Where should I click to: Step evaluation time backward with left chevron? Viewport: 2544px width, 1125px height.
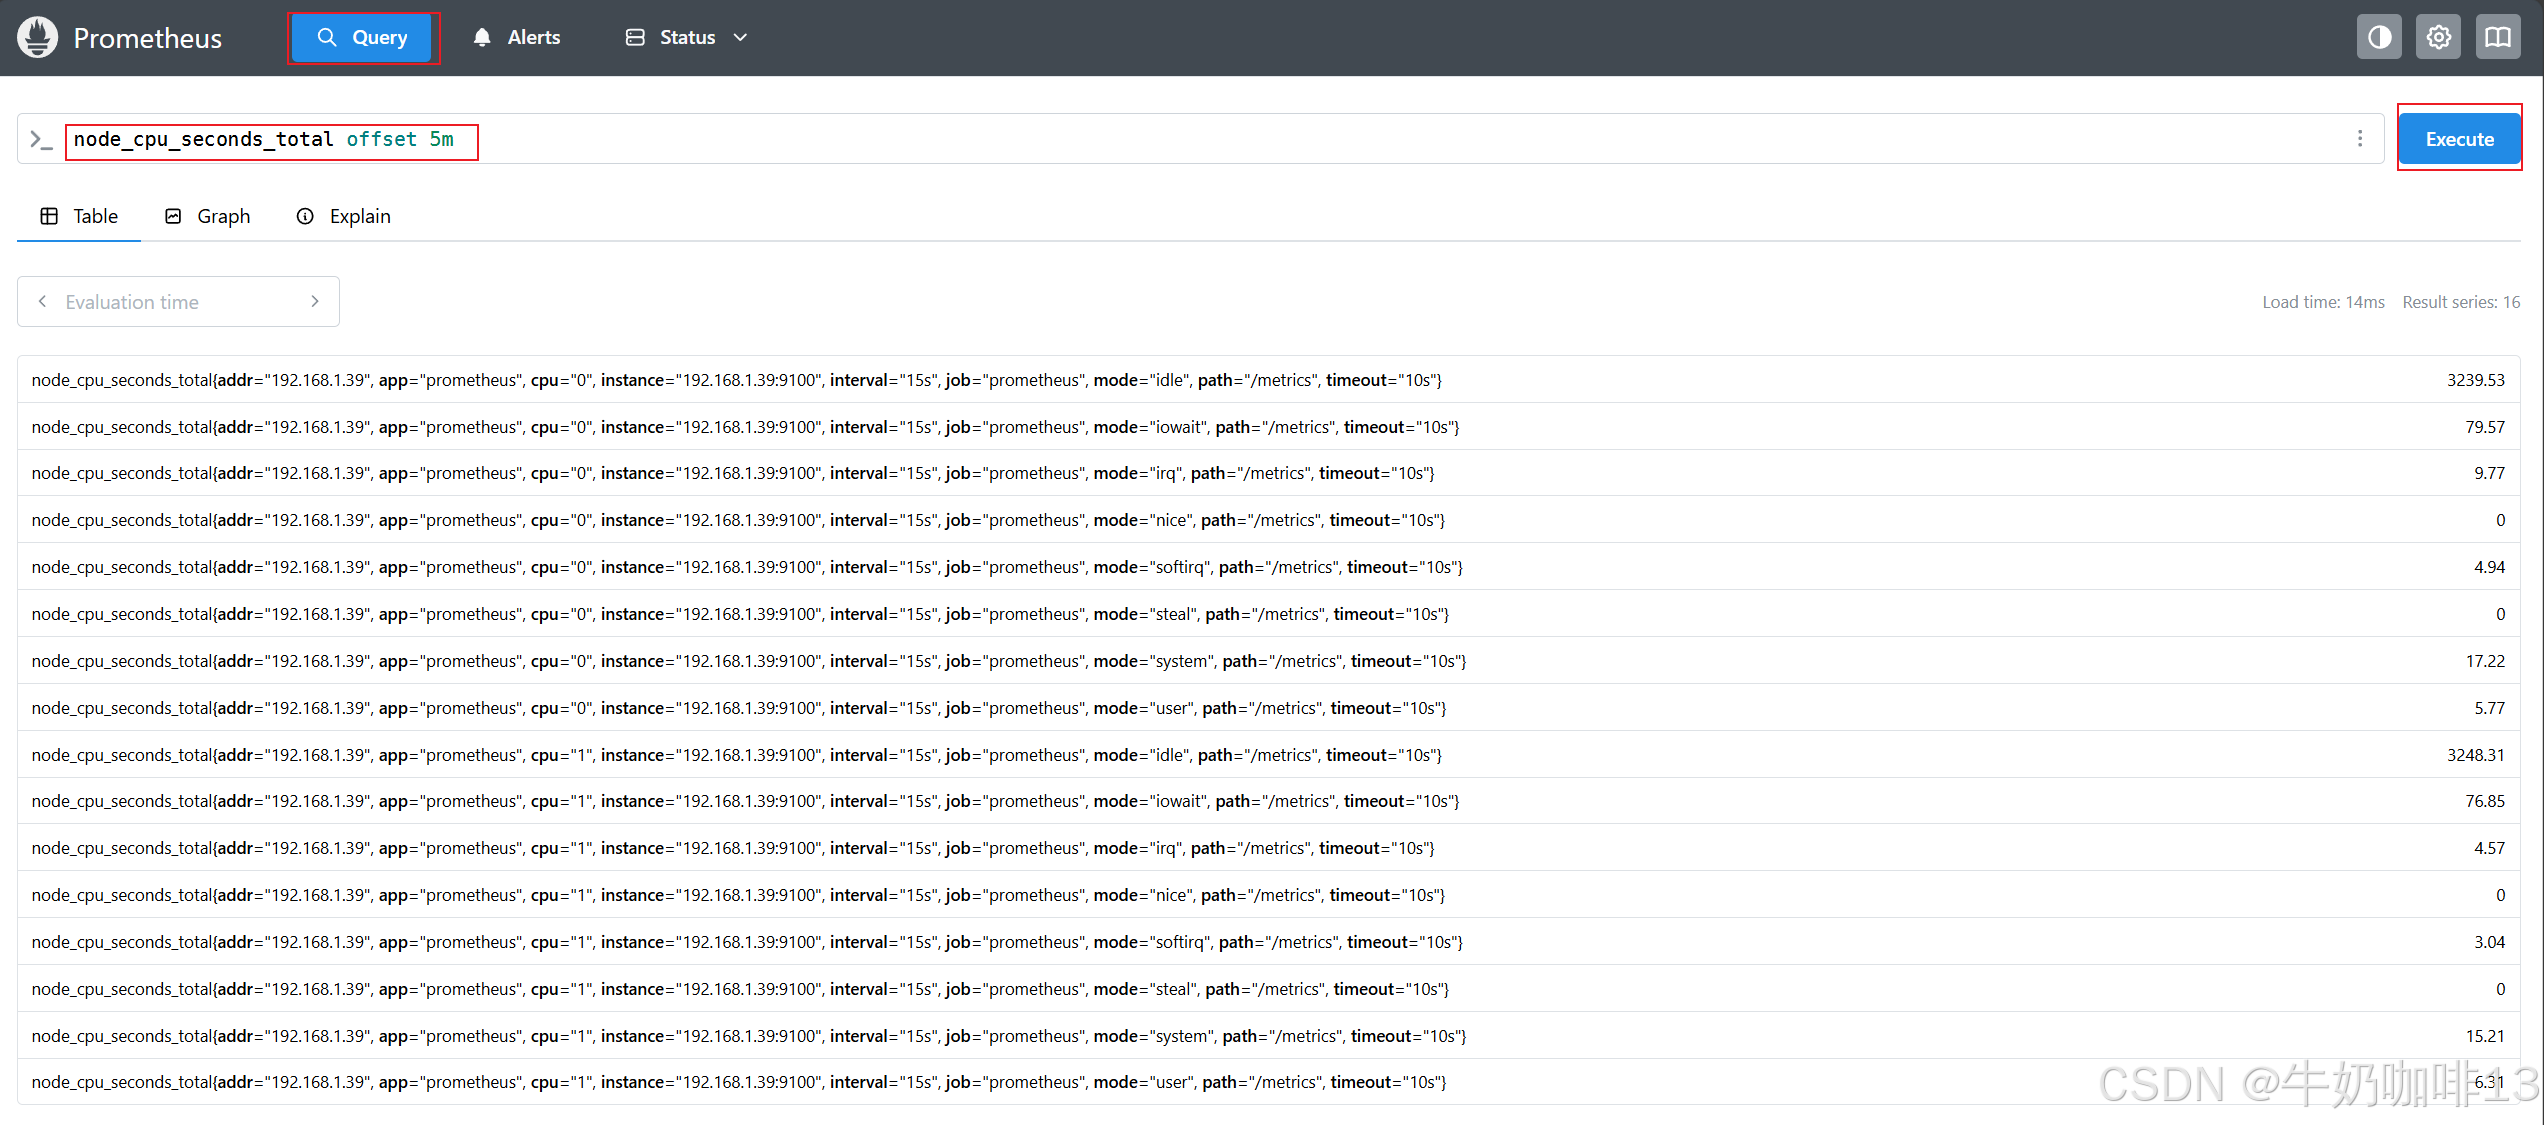[42, 302]
